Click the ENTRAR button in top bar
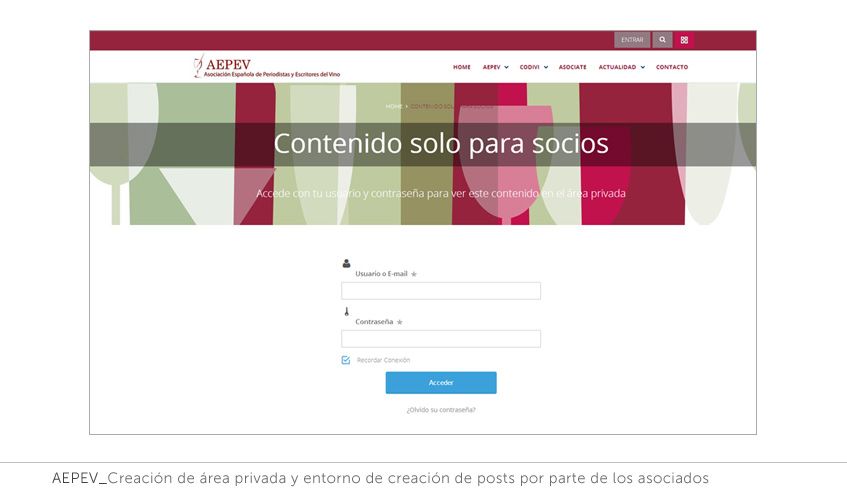 (632, 40)
